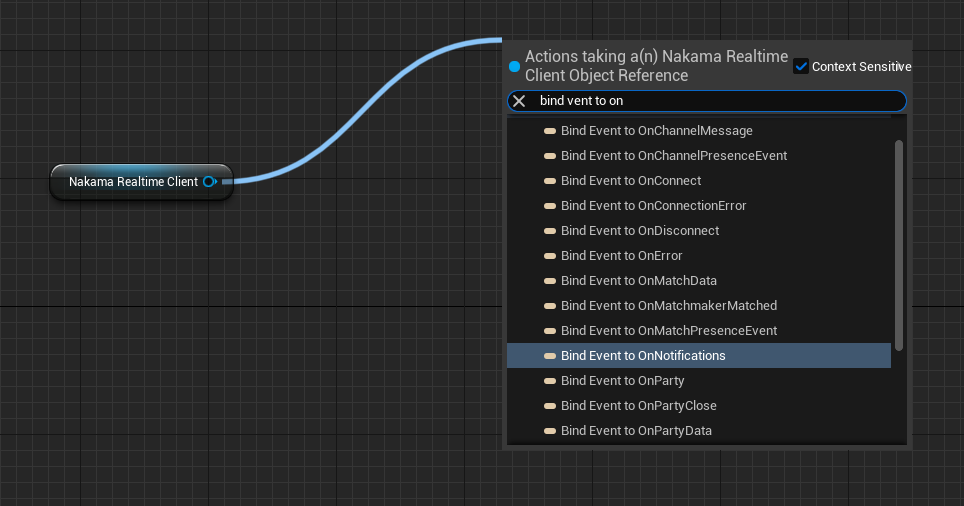
Task: Click the delegate icon beside OnMatchData
Action: pyautogui.click(x=549, y=281)
